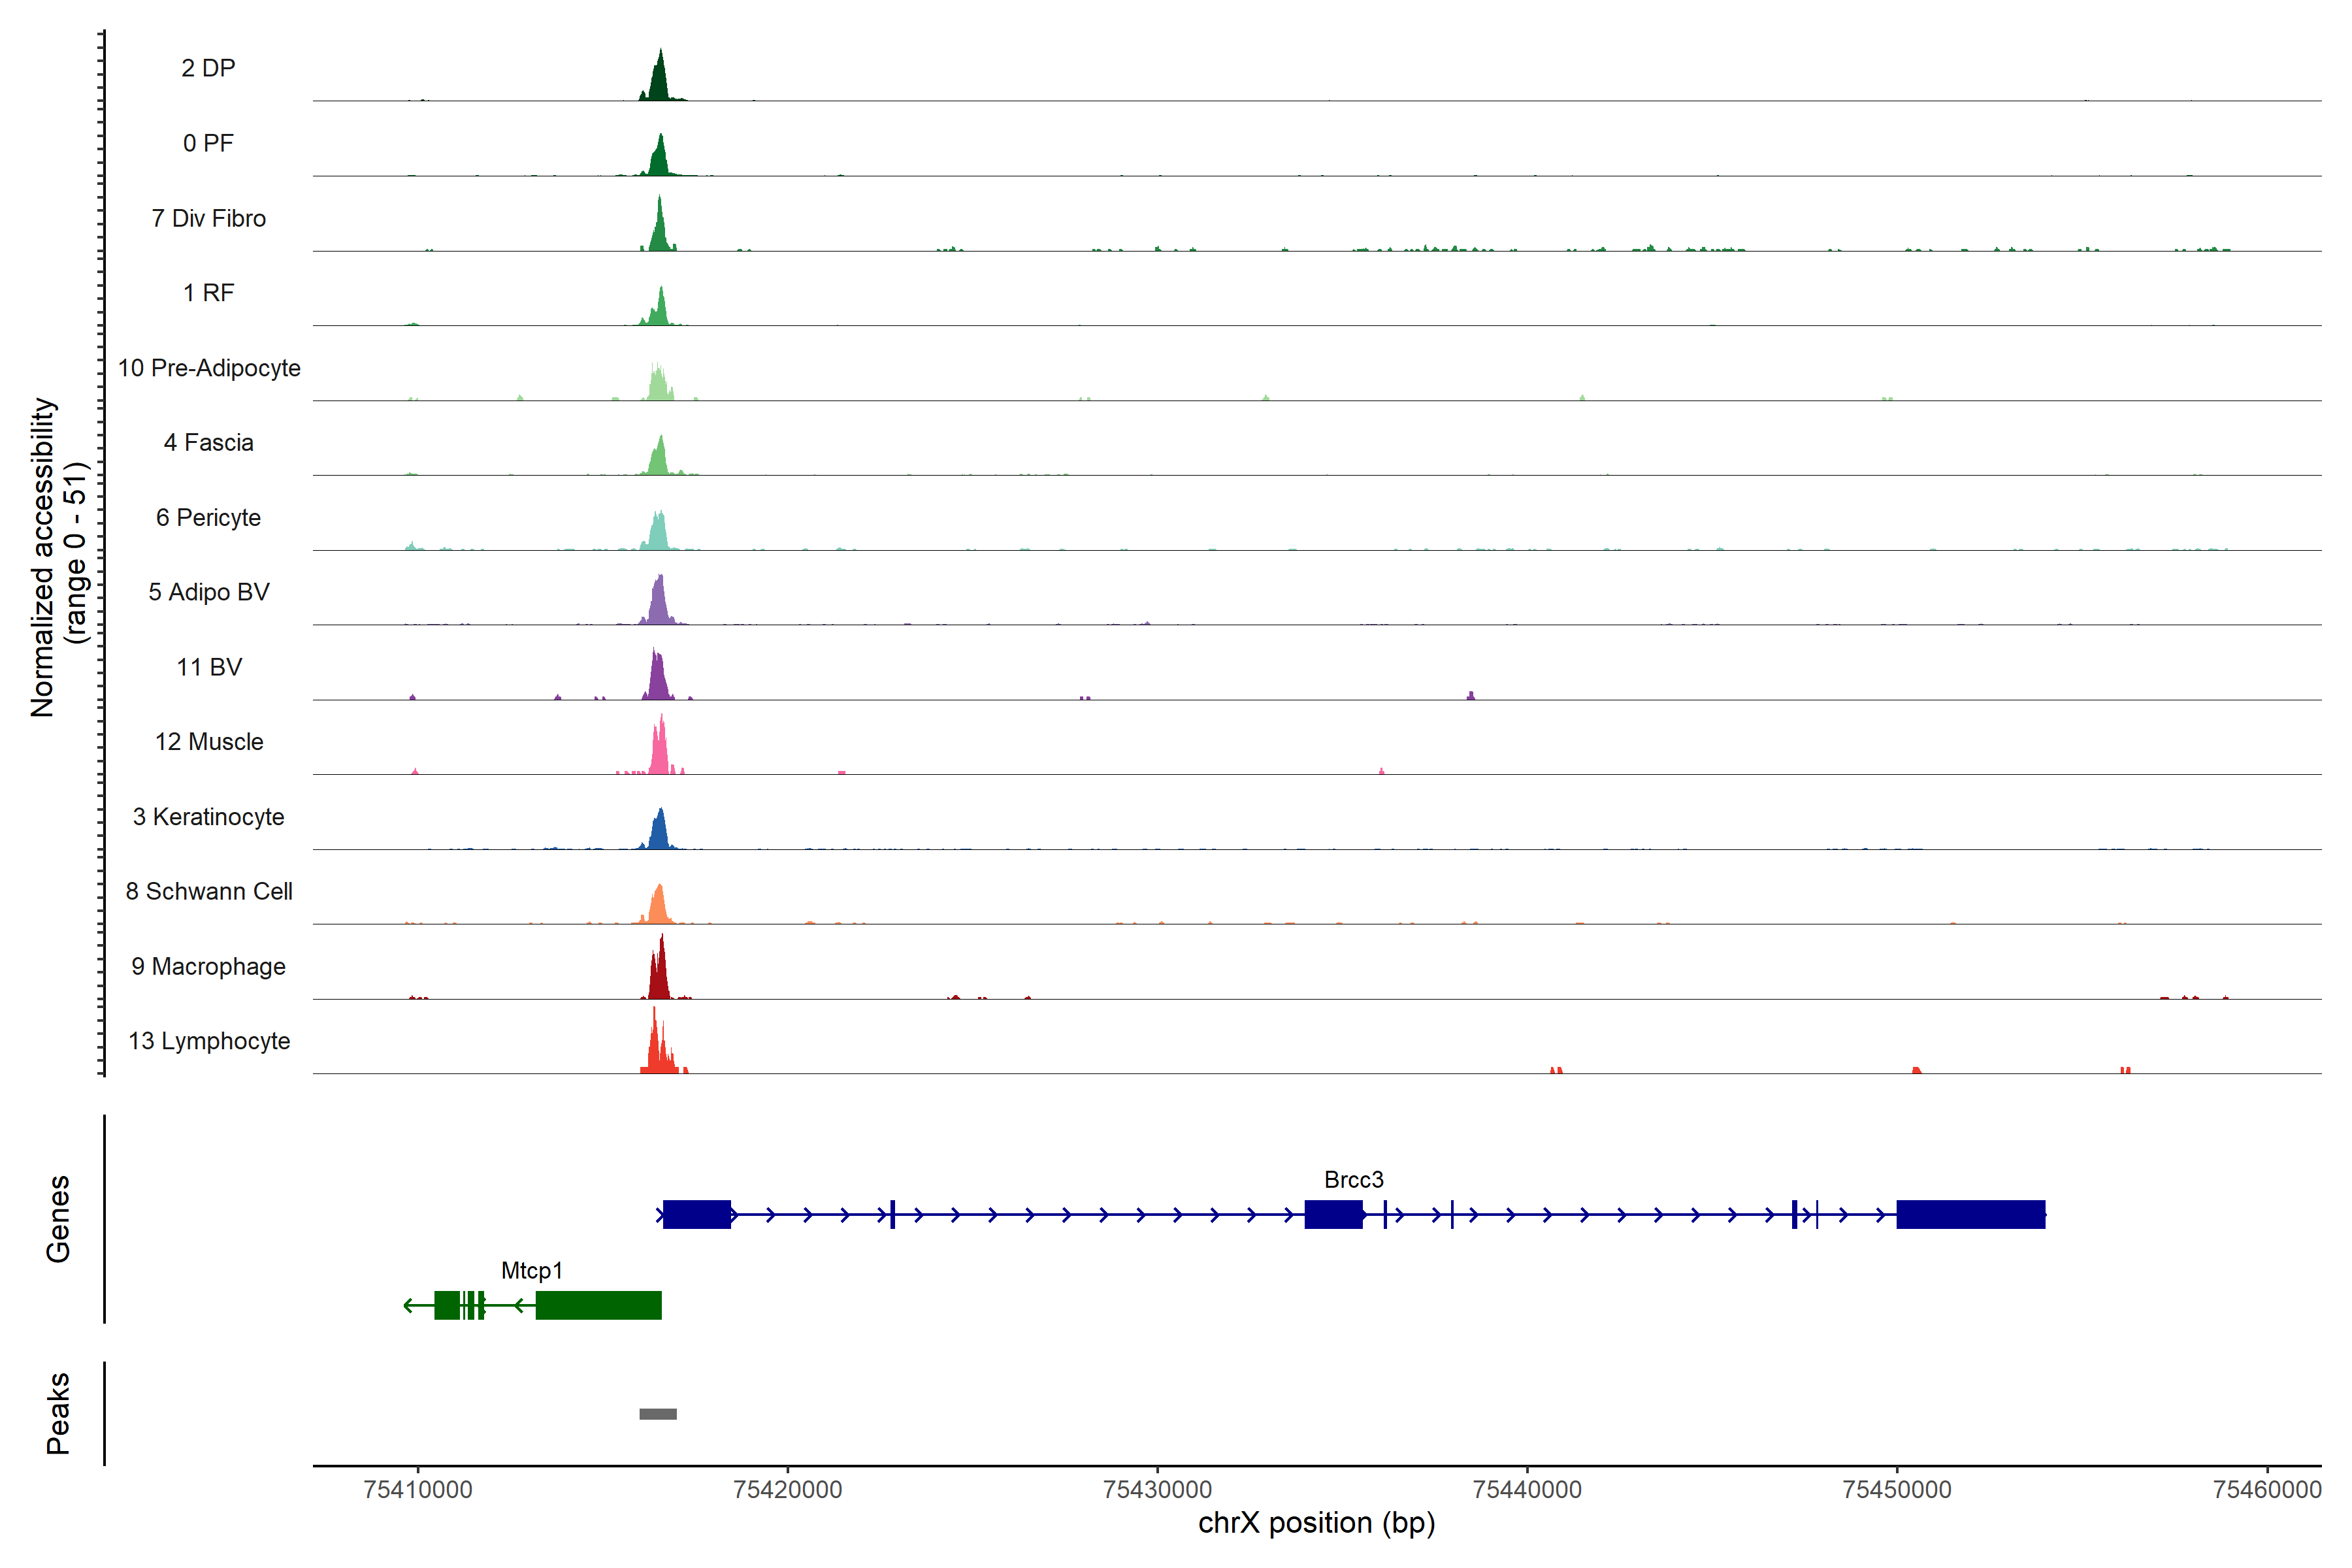Click the 13 Lymphocyte track label
Image resolution: width=2352 pixels, height=1568 pixels.
point(209,1041)
